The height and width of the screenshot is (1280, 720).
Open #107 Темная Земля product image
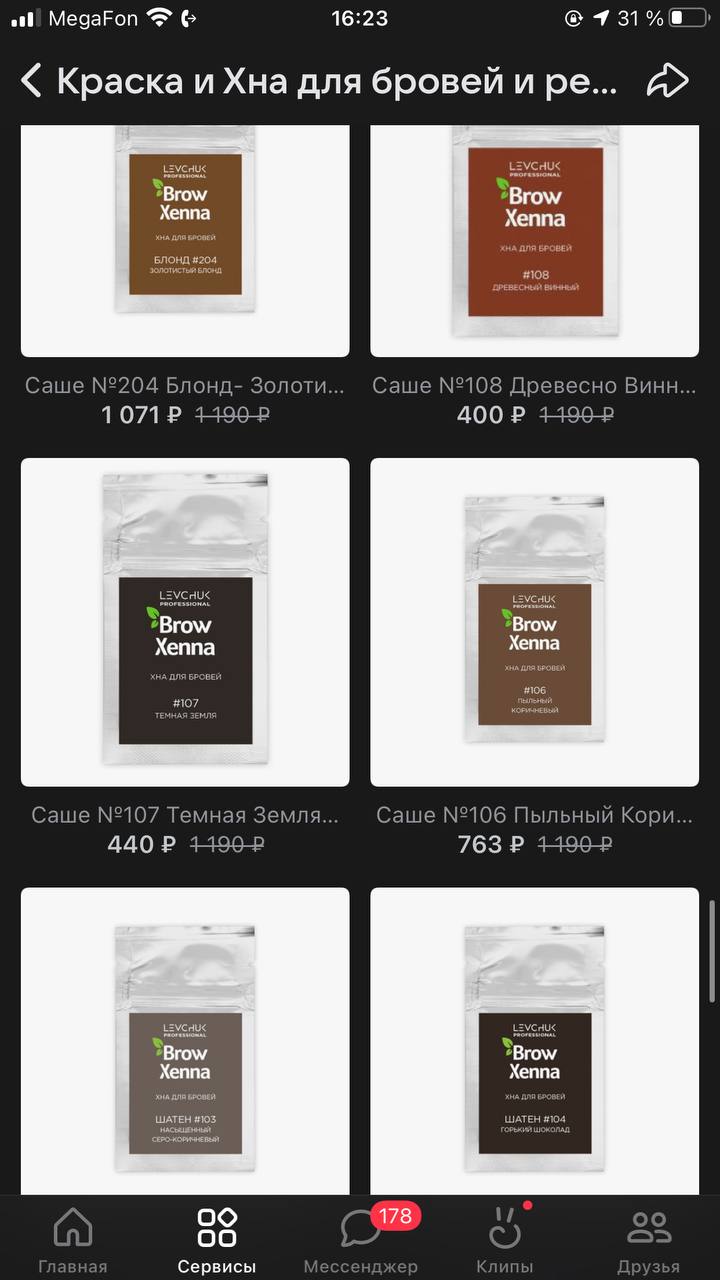185,622
